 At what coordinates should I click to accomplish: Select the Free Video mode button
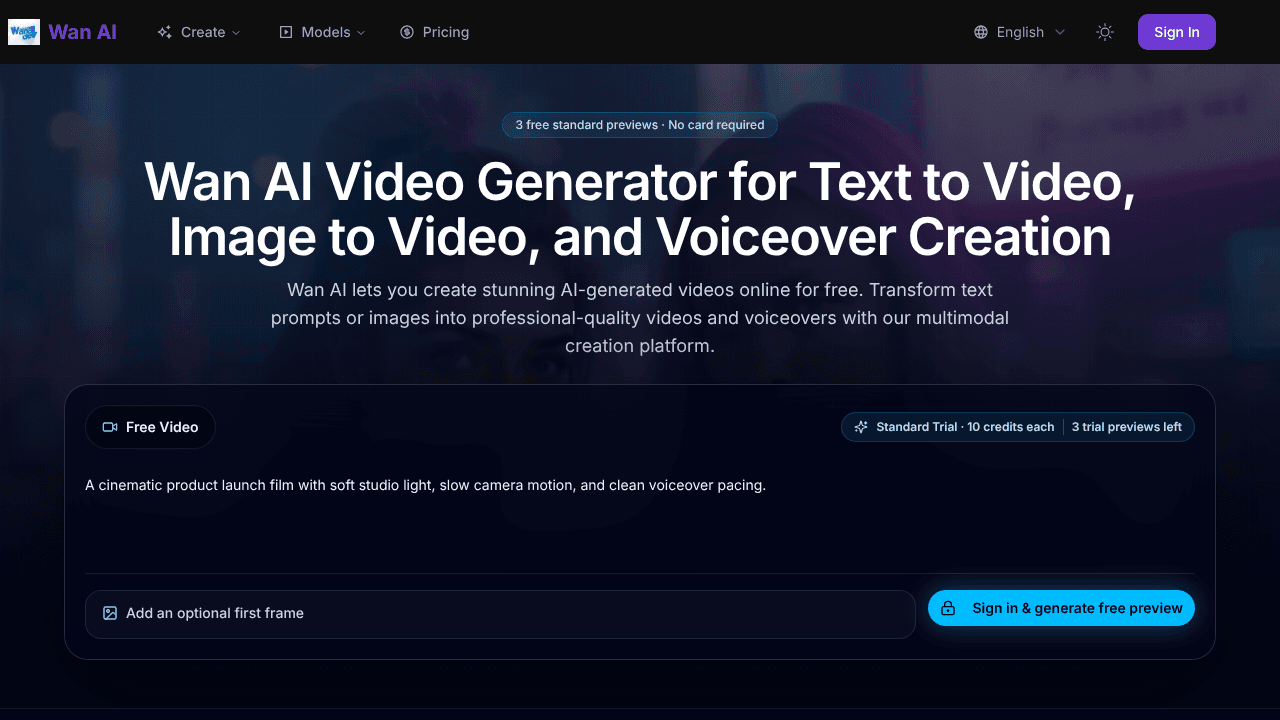coord(150,427)
